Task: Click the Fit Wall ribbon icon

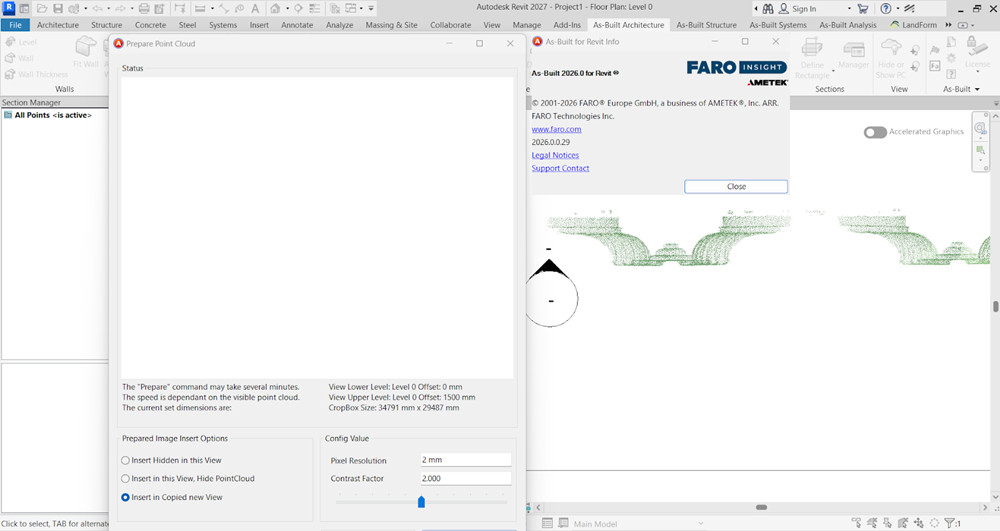Action: (x=86, y=47)
